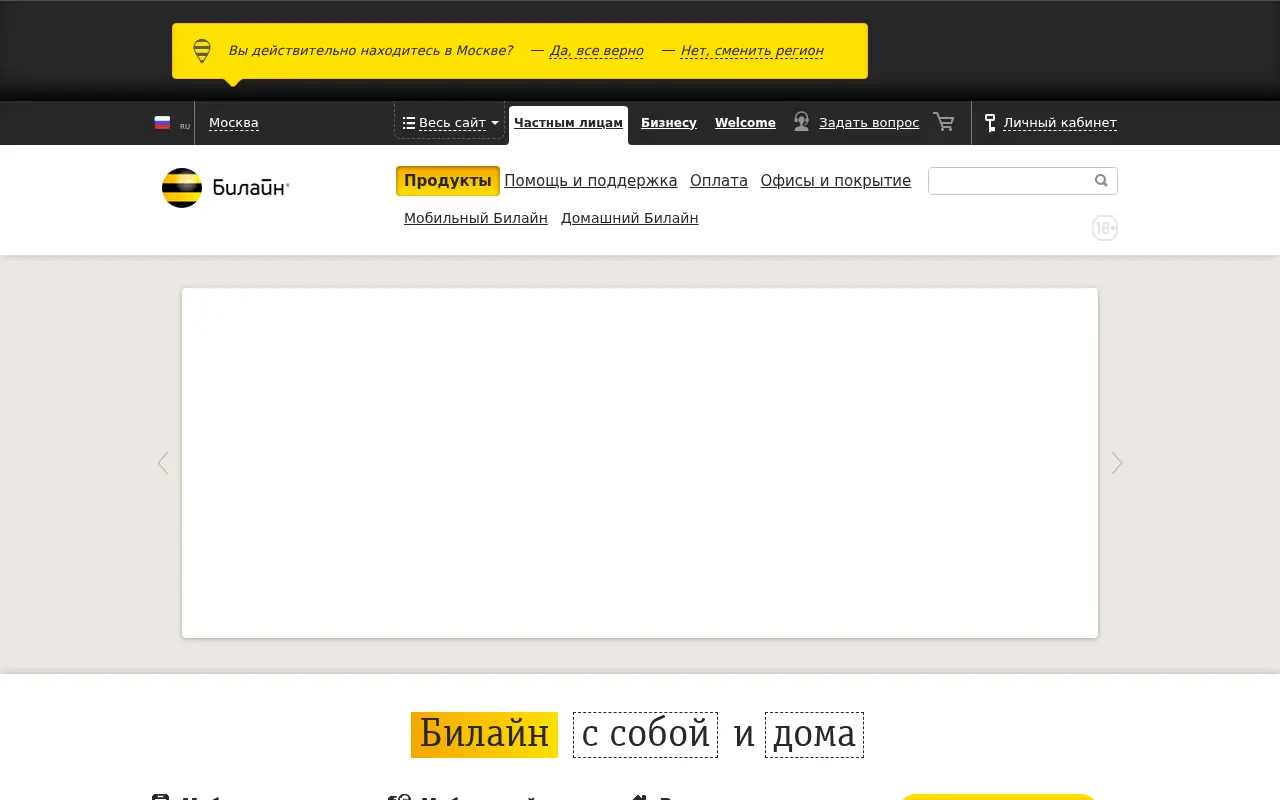Select the 'дома' toggle in heading
The height and width of the screenshot is (800, 1280).
[814, 735]
